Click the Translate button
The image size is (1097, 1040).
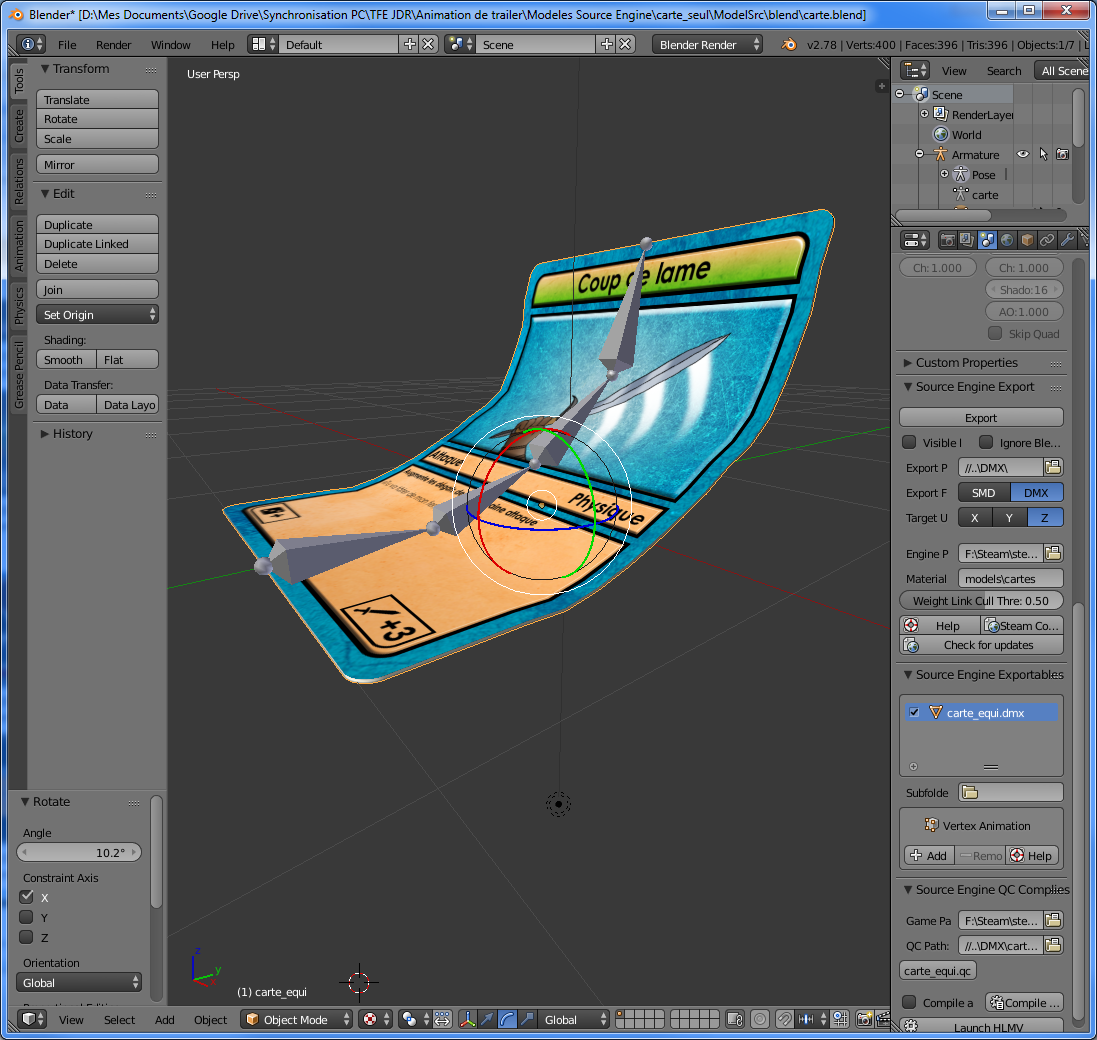coord(97,99)
